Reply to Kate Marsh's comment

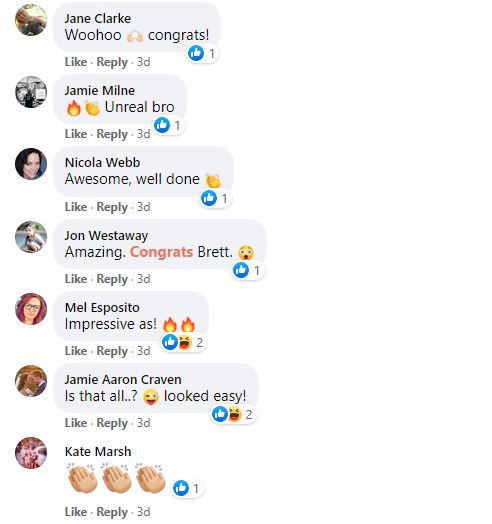click(112, 512)
